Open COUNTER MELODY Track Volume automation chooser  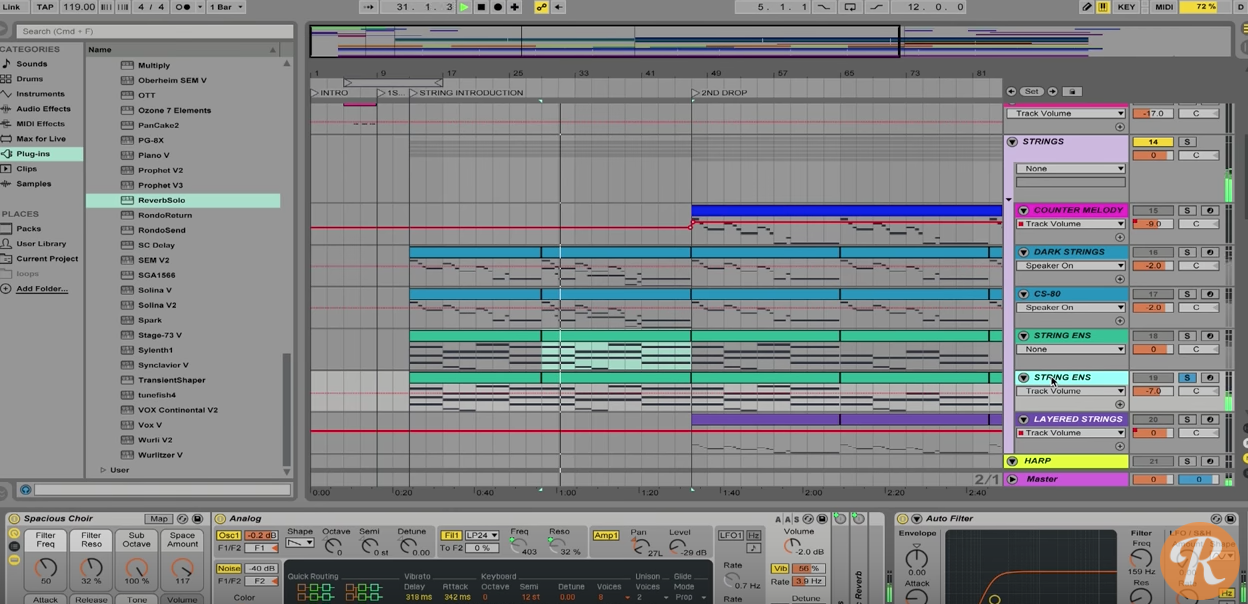point(1070,224)
